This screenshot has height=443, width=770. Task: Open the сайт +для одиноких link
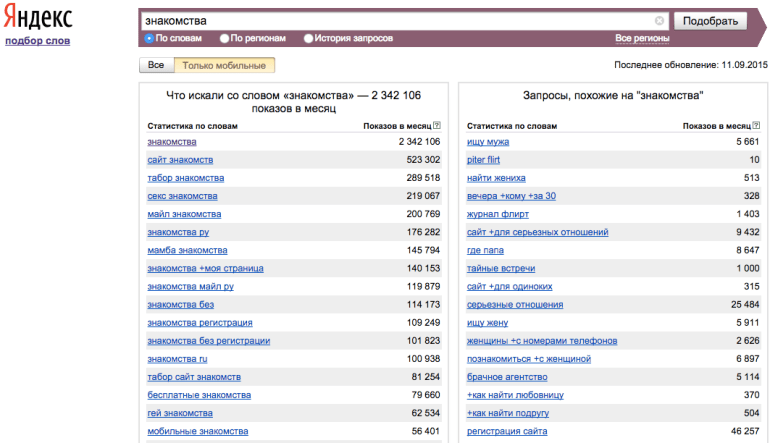pyautogui.click(x=509, y=287)
